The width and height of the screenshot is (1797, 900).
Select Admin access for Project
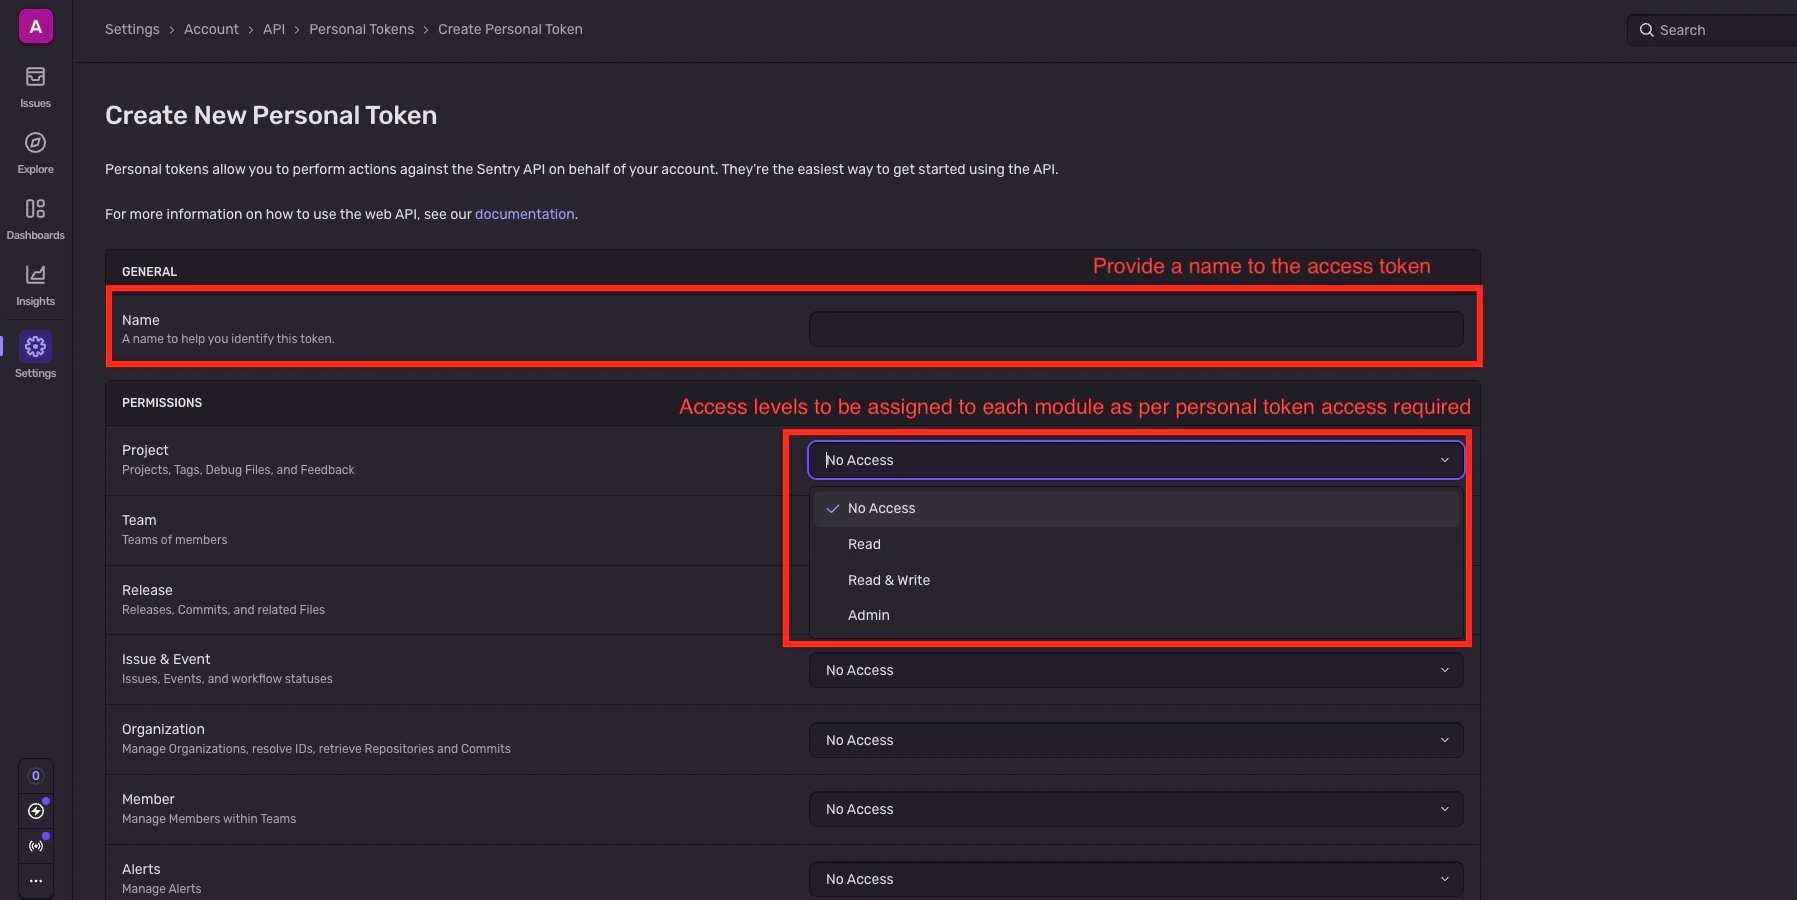pos(868,615)
